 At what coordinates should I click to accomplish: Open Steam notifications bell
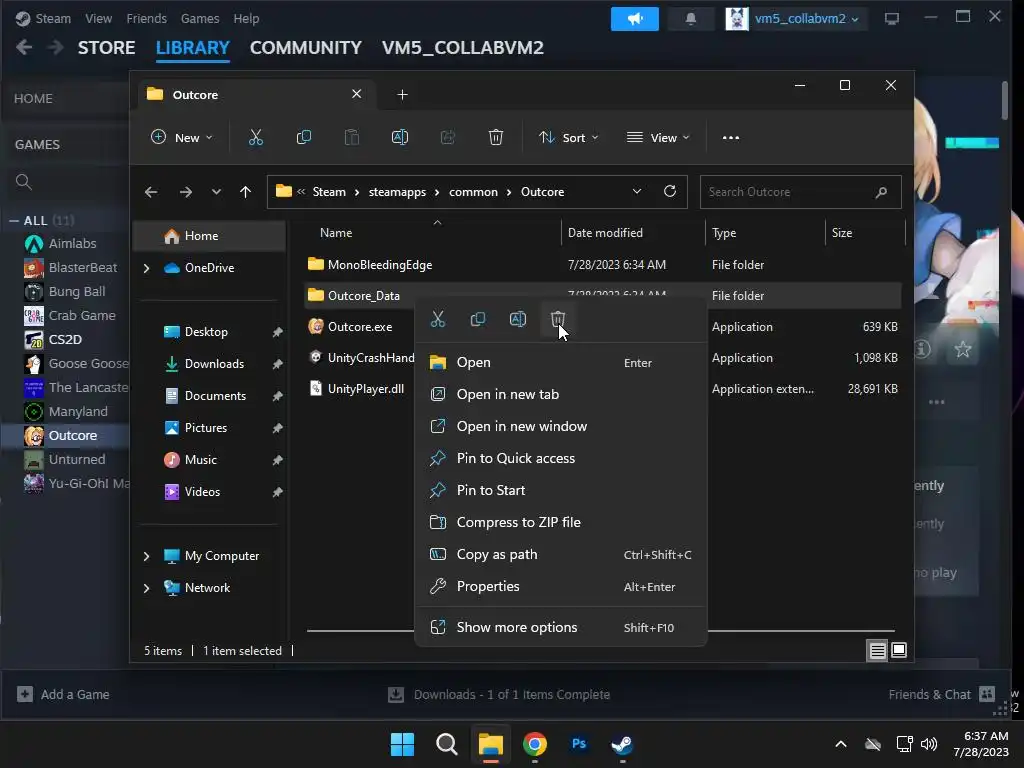coord(690,19)
